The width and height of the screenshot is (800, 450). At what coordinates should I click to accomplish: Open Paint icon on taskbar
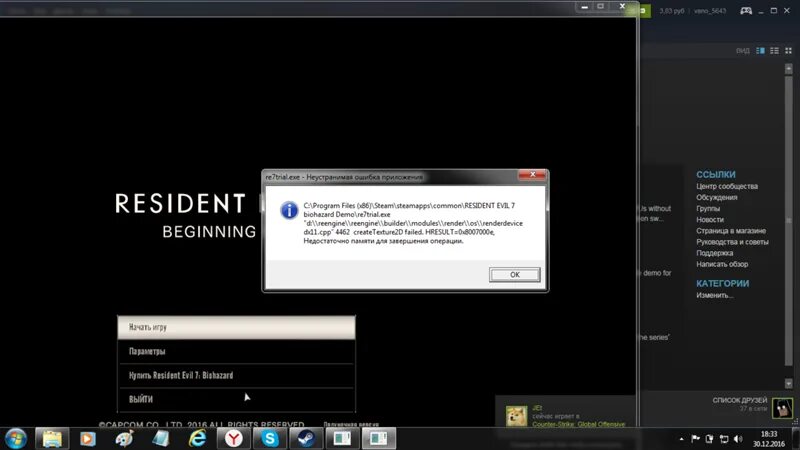coord(124,439)
